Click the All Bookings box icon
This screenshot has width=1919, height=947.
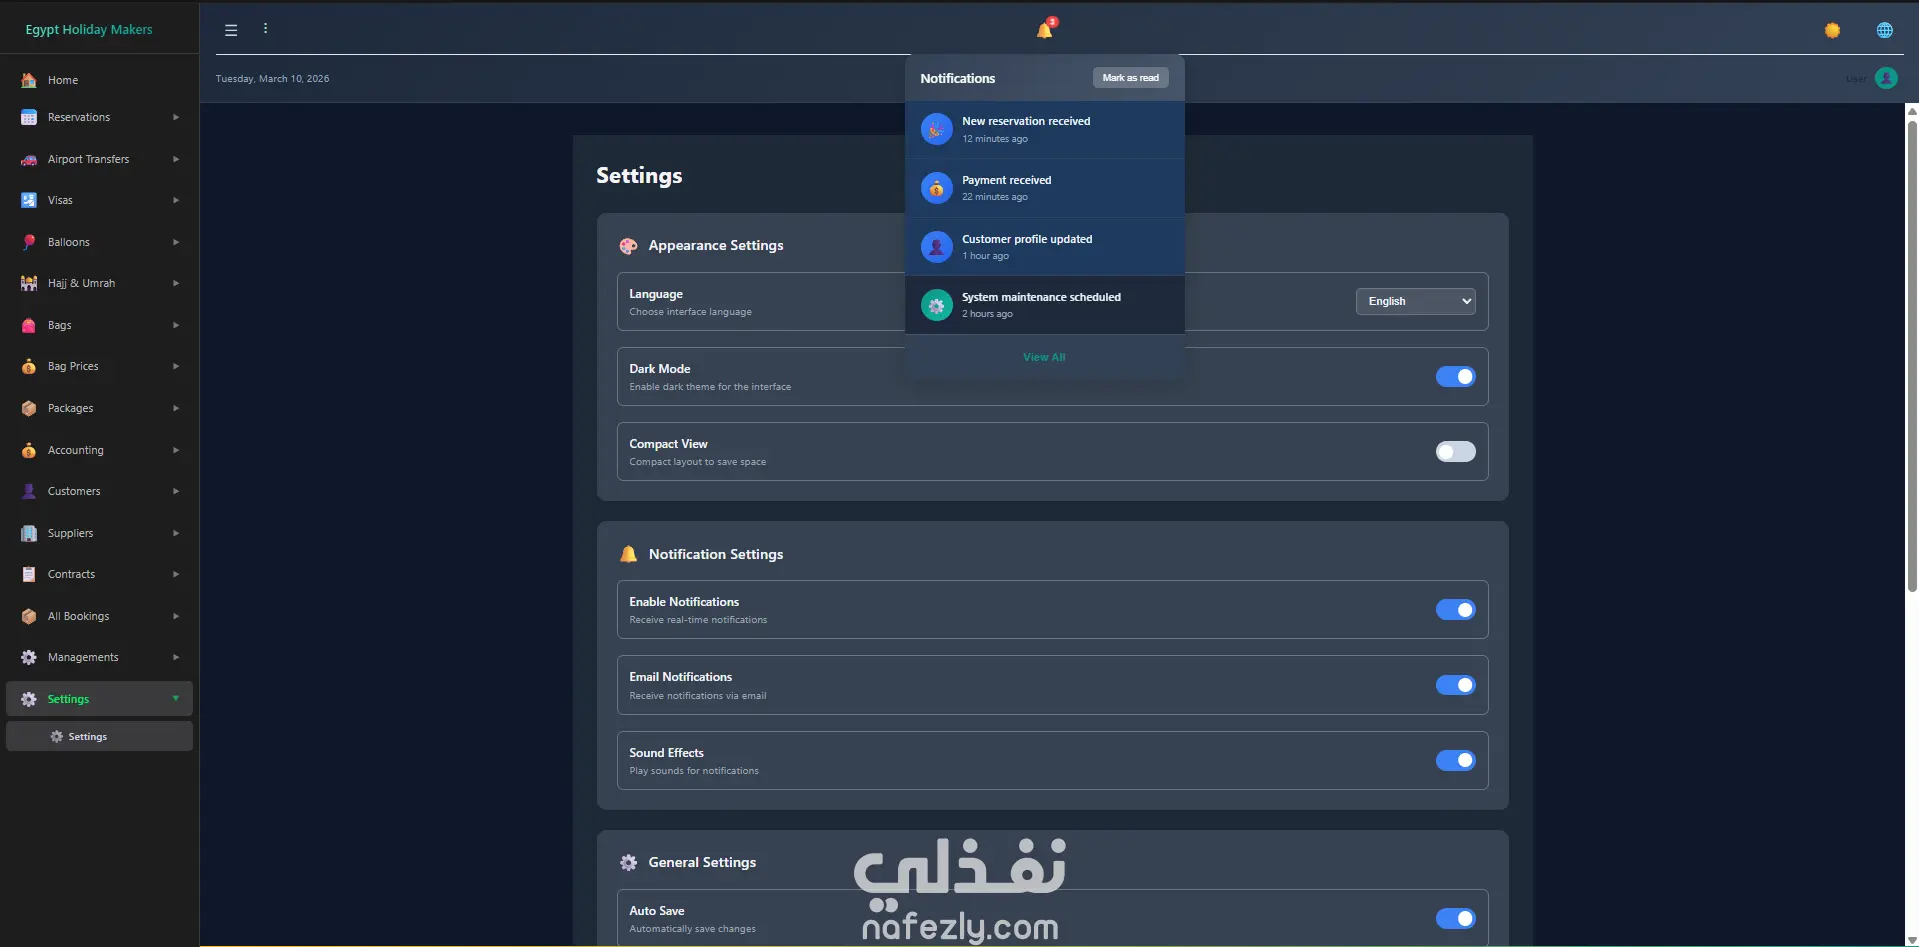[29, 616]
